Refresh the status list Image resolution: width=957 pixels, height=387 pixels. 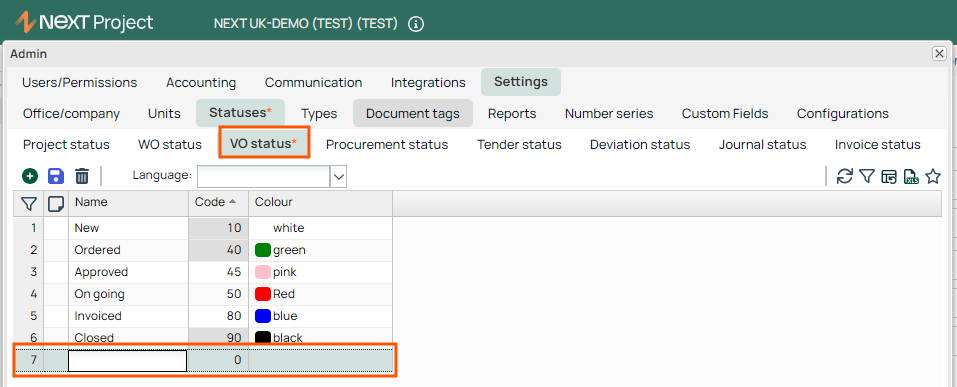(x=845, y=176)
